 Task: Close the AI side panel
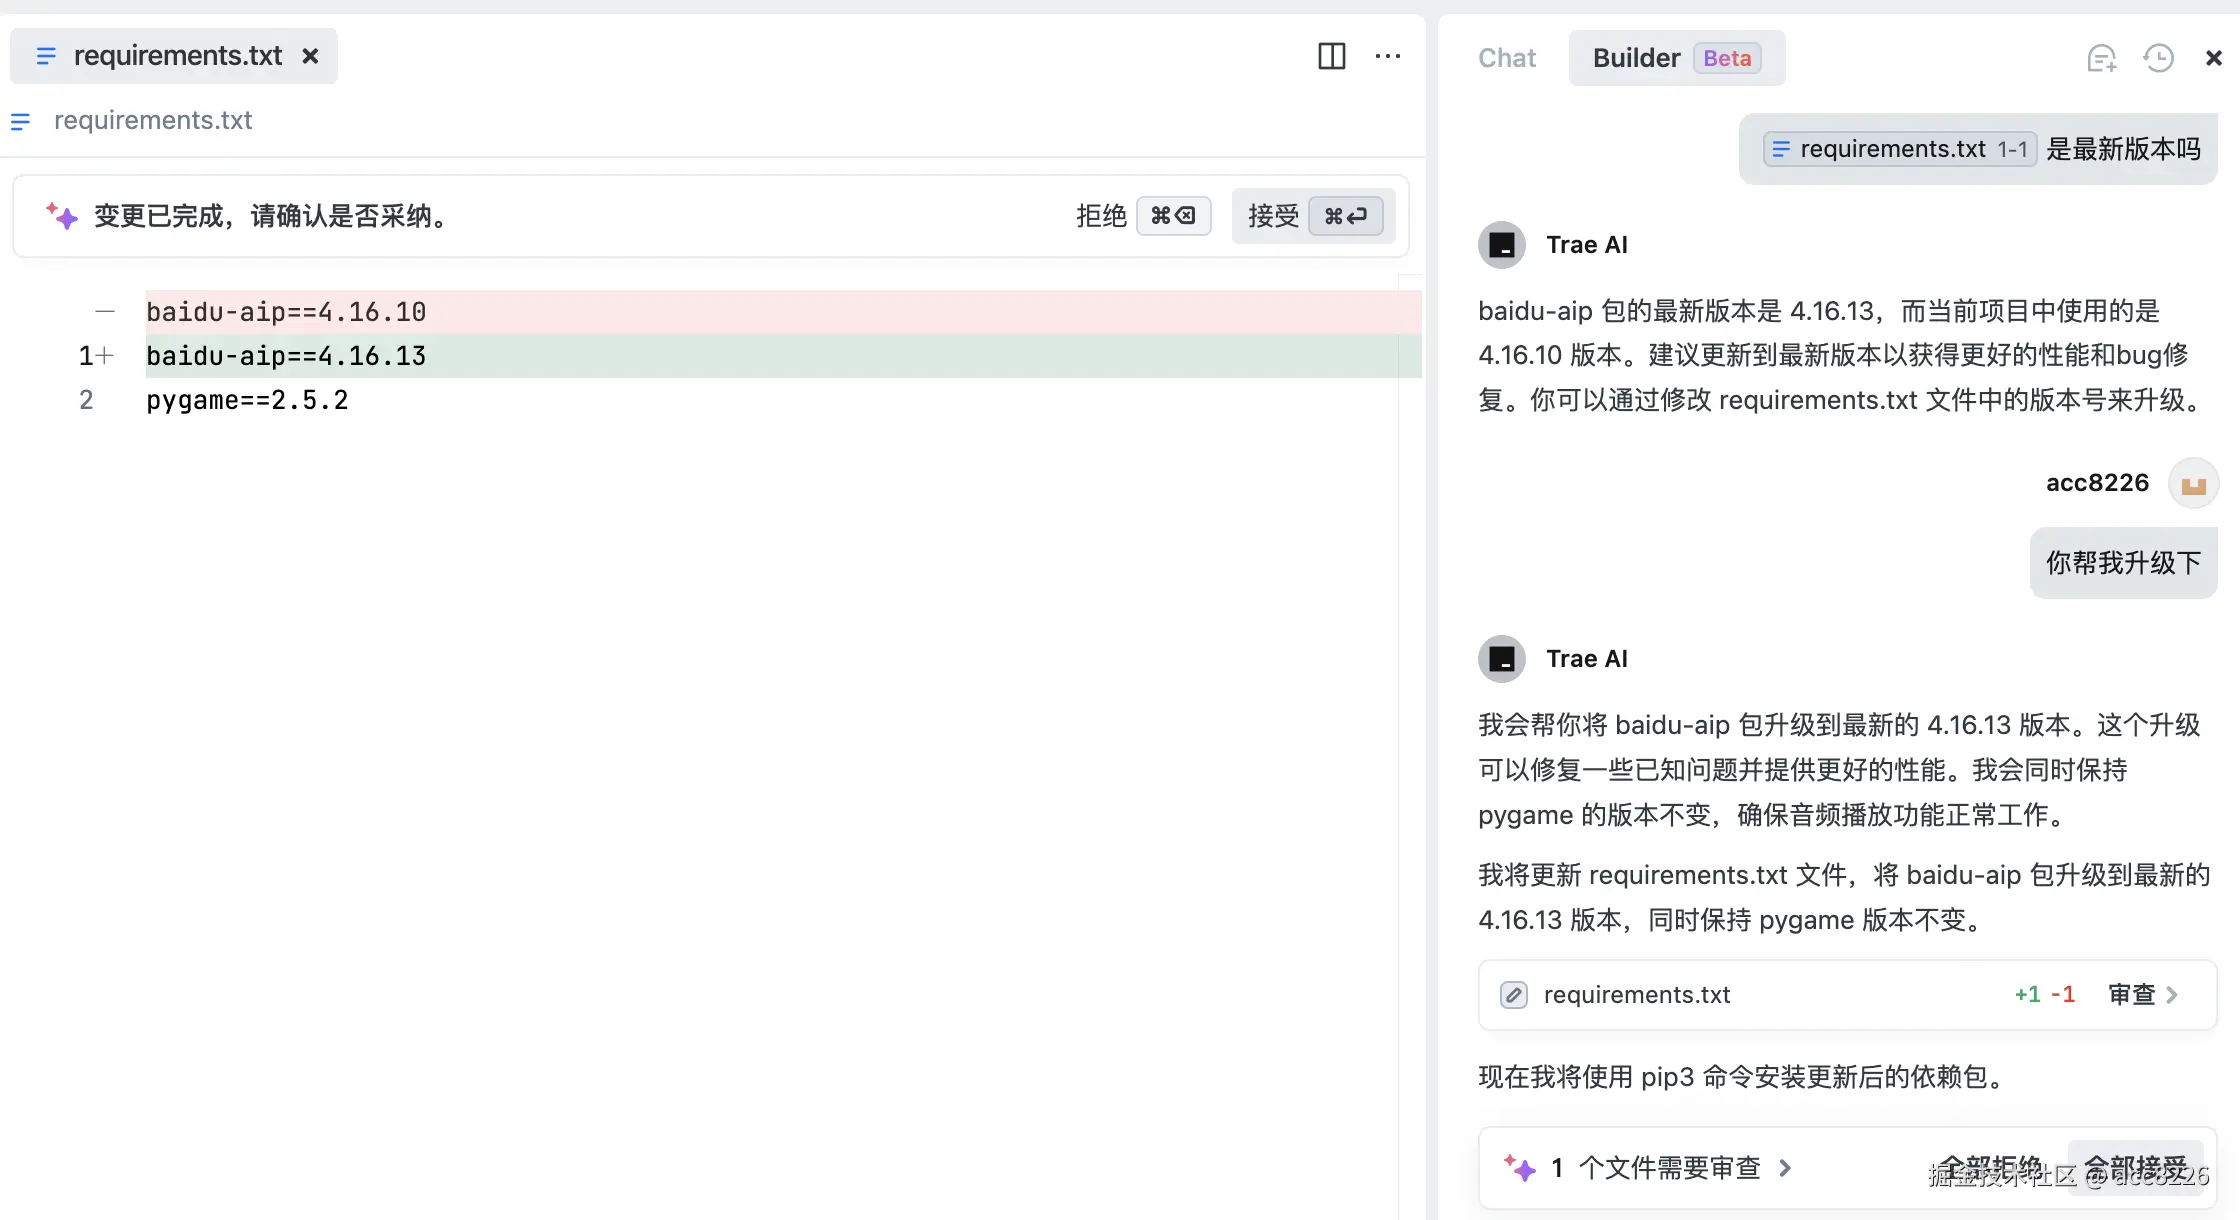point(2213,59)
